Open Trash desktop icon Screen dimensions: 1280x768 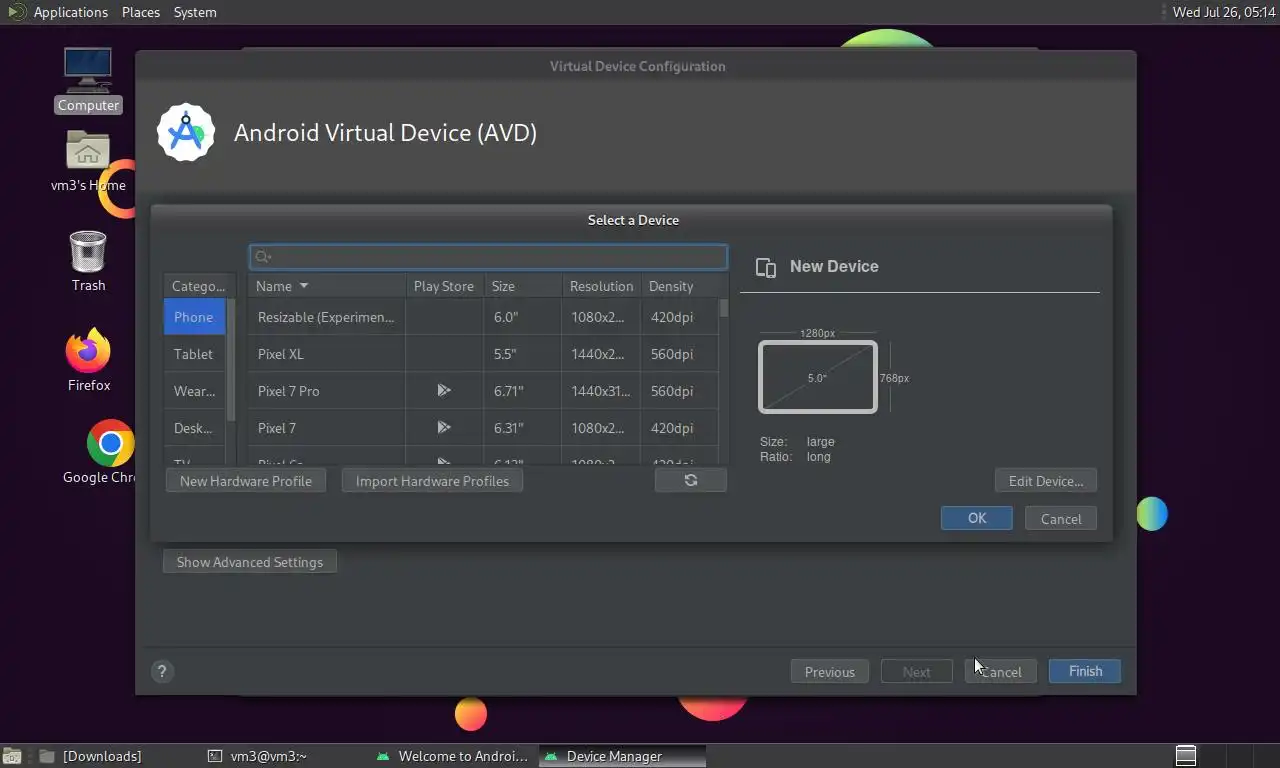(88, 262)
